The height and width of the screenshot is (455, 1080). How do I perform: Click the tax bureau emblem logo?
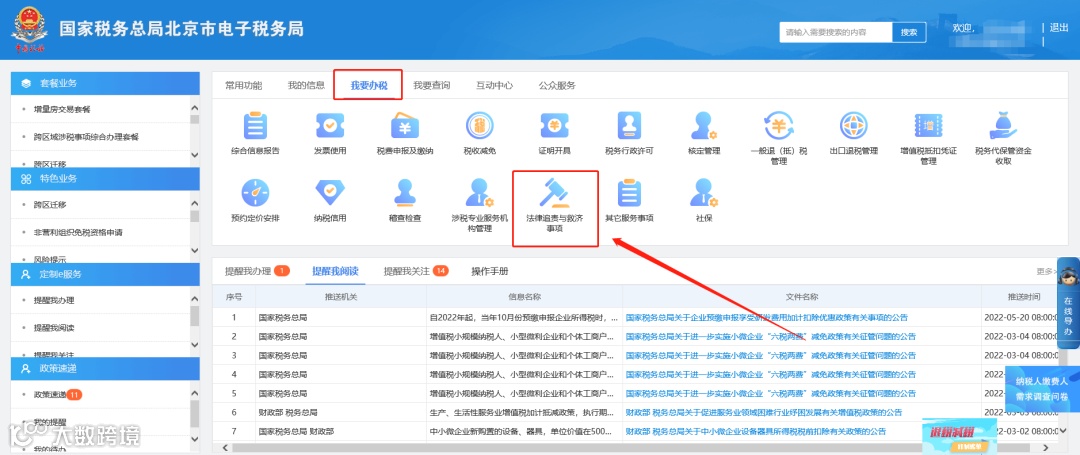coord(28,29)
